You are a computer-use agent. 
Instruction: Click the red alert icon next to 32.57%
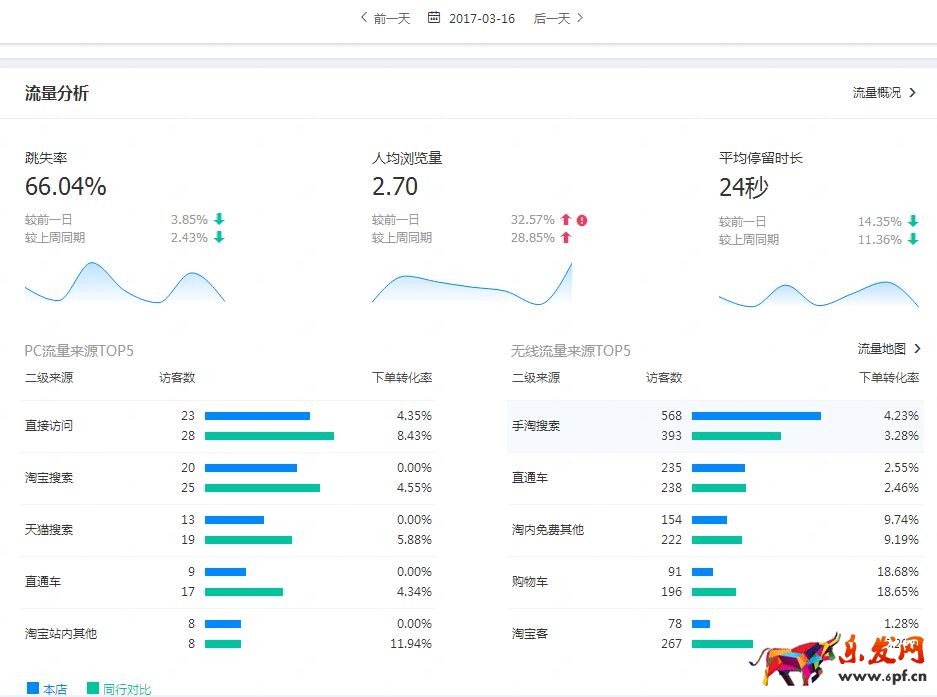click(581, 220)
